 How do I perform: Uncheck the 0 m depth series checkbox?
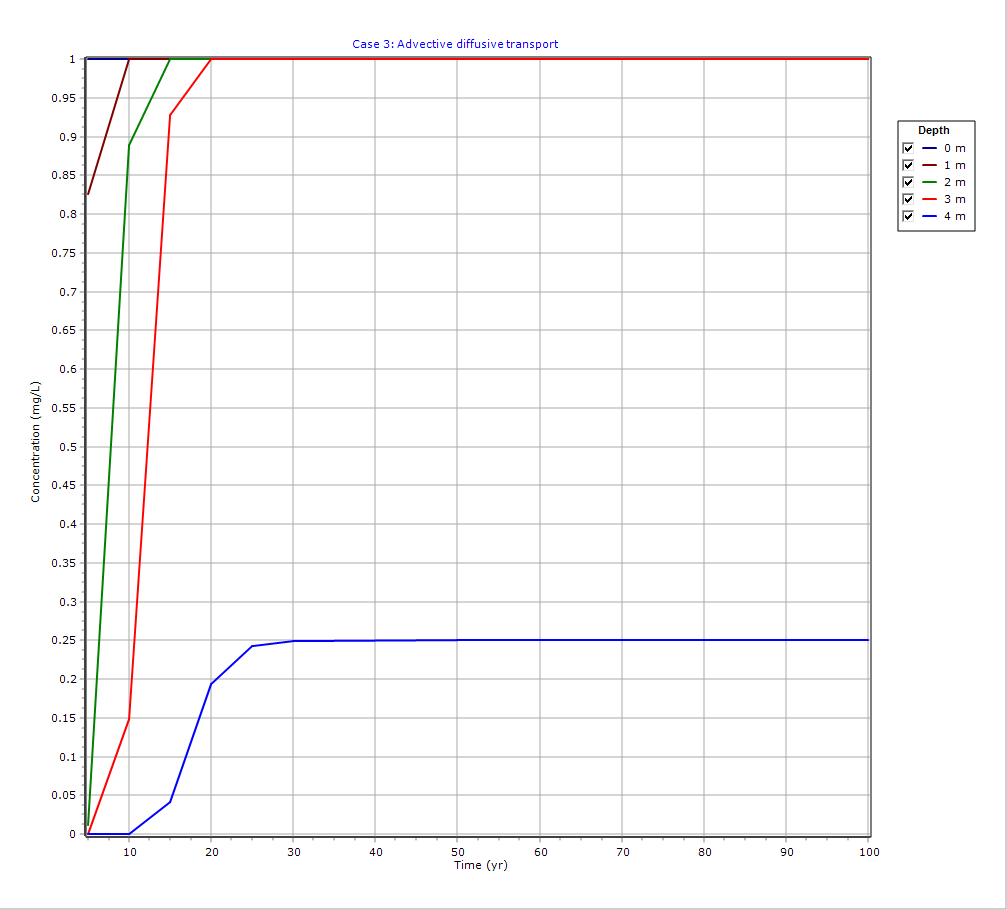[x=908, y=148]
